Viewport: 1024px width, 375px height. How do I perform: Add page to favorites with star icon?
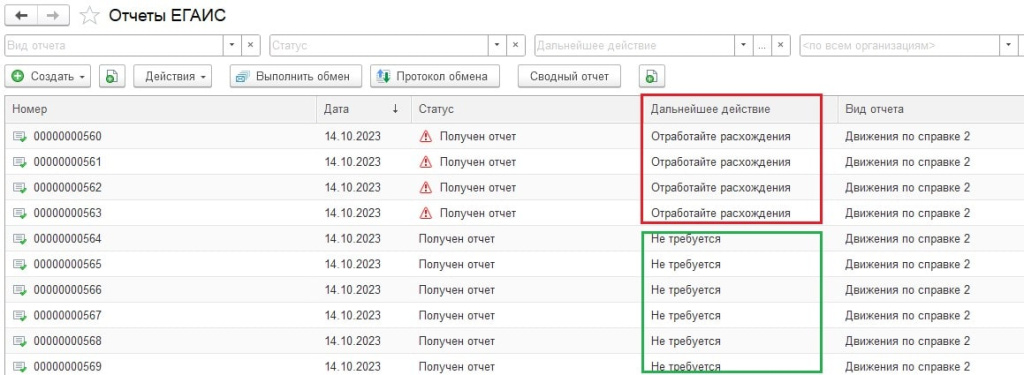point(89,16)
